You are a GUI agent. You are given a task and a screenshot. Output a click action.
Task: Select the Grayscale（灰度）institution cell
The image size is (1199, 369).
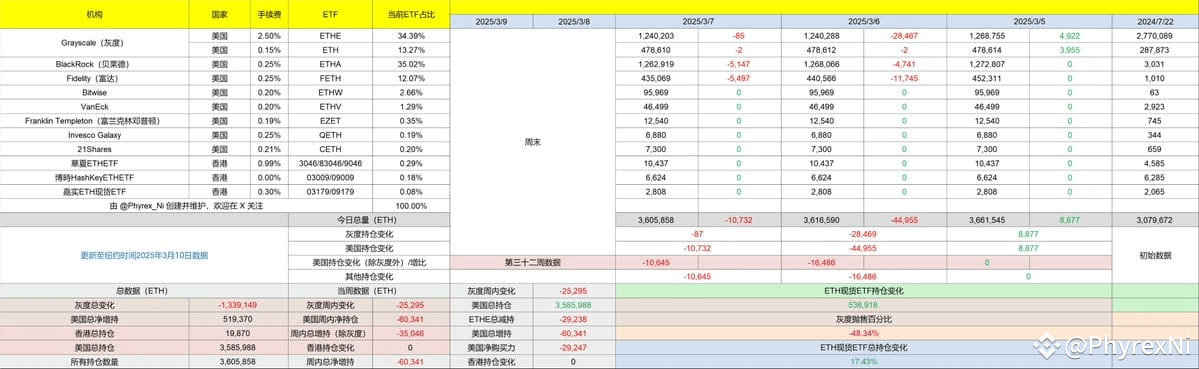[x=95, y=43]
